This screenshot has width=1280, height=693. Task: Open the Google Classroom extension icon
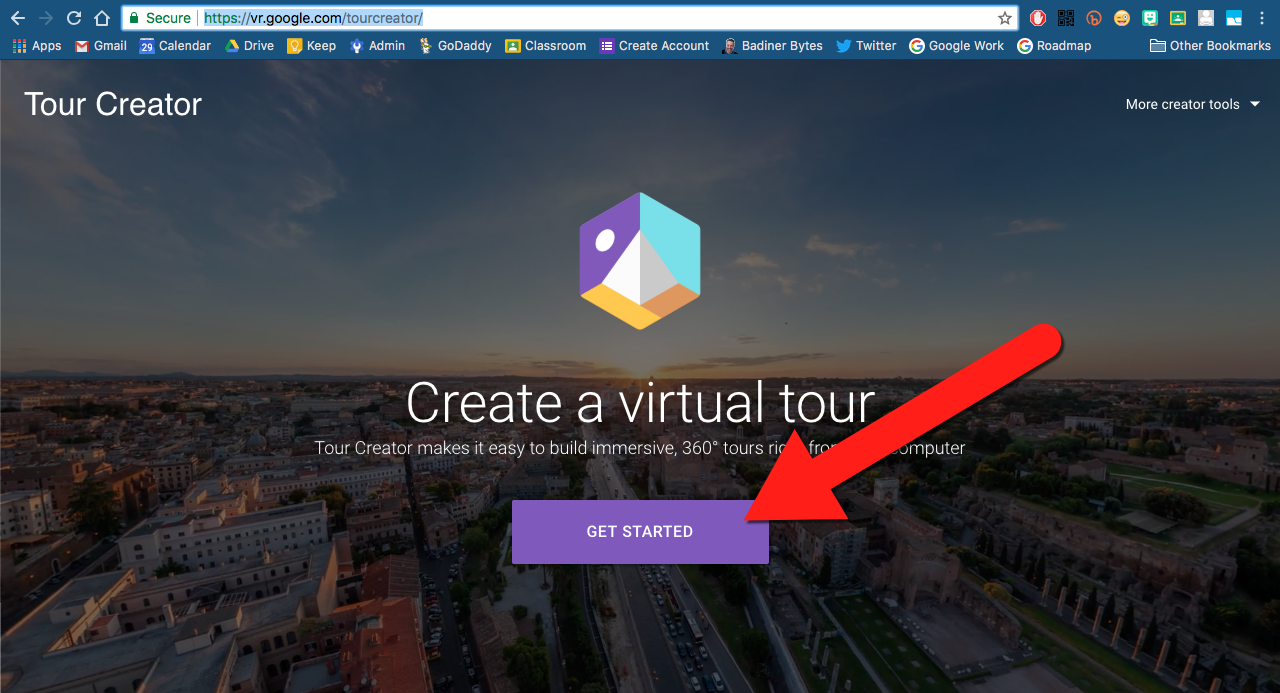pyautogui.click(x=1178, y=18)
